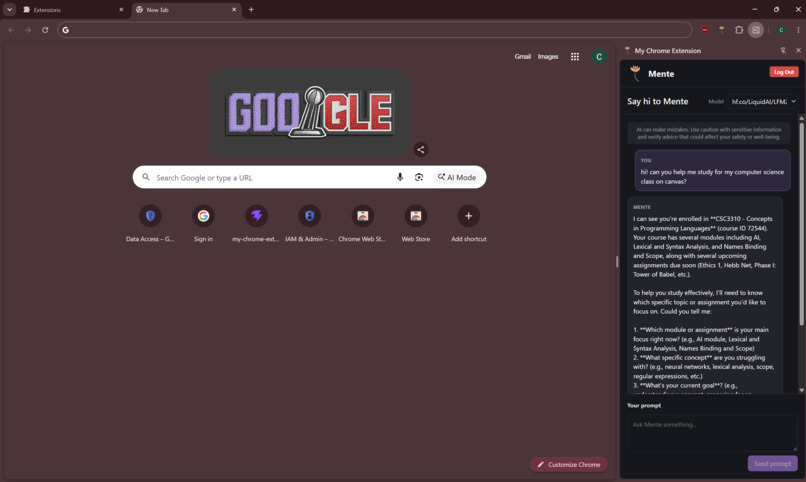The image size is (806, 482).
Task: Restore down the browser window
Action: [776, 9]
